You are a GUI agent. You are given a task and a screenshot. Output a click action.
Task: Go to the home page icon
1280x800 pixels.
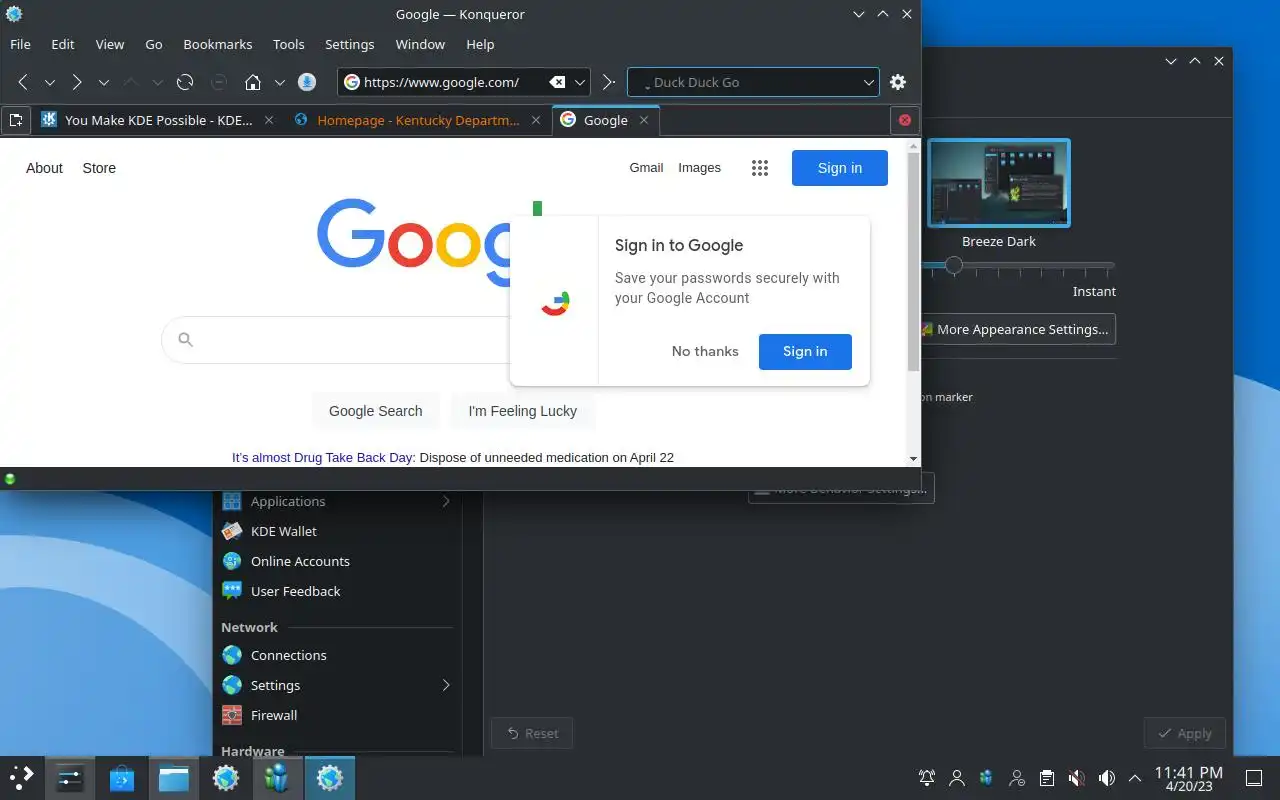[x=253, y=82]
